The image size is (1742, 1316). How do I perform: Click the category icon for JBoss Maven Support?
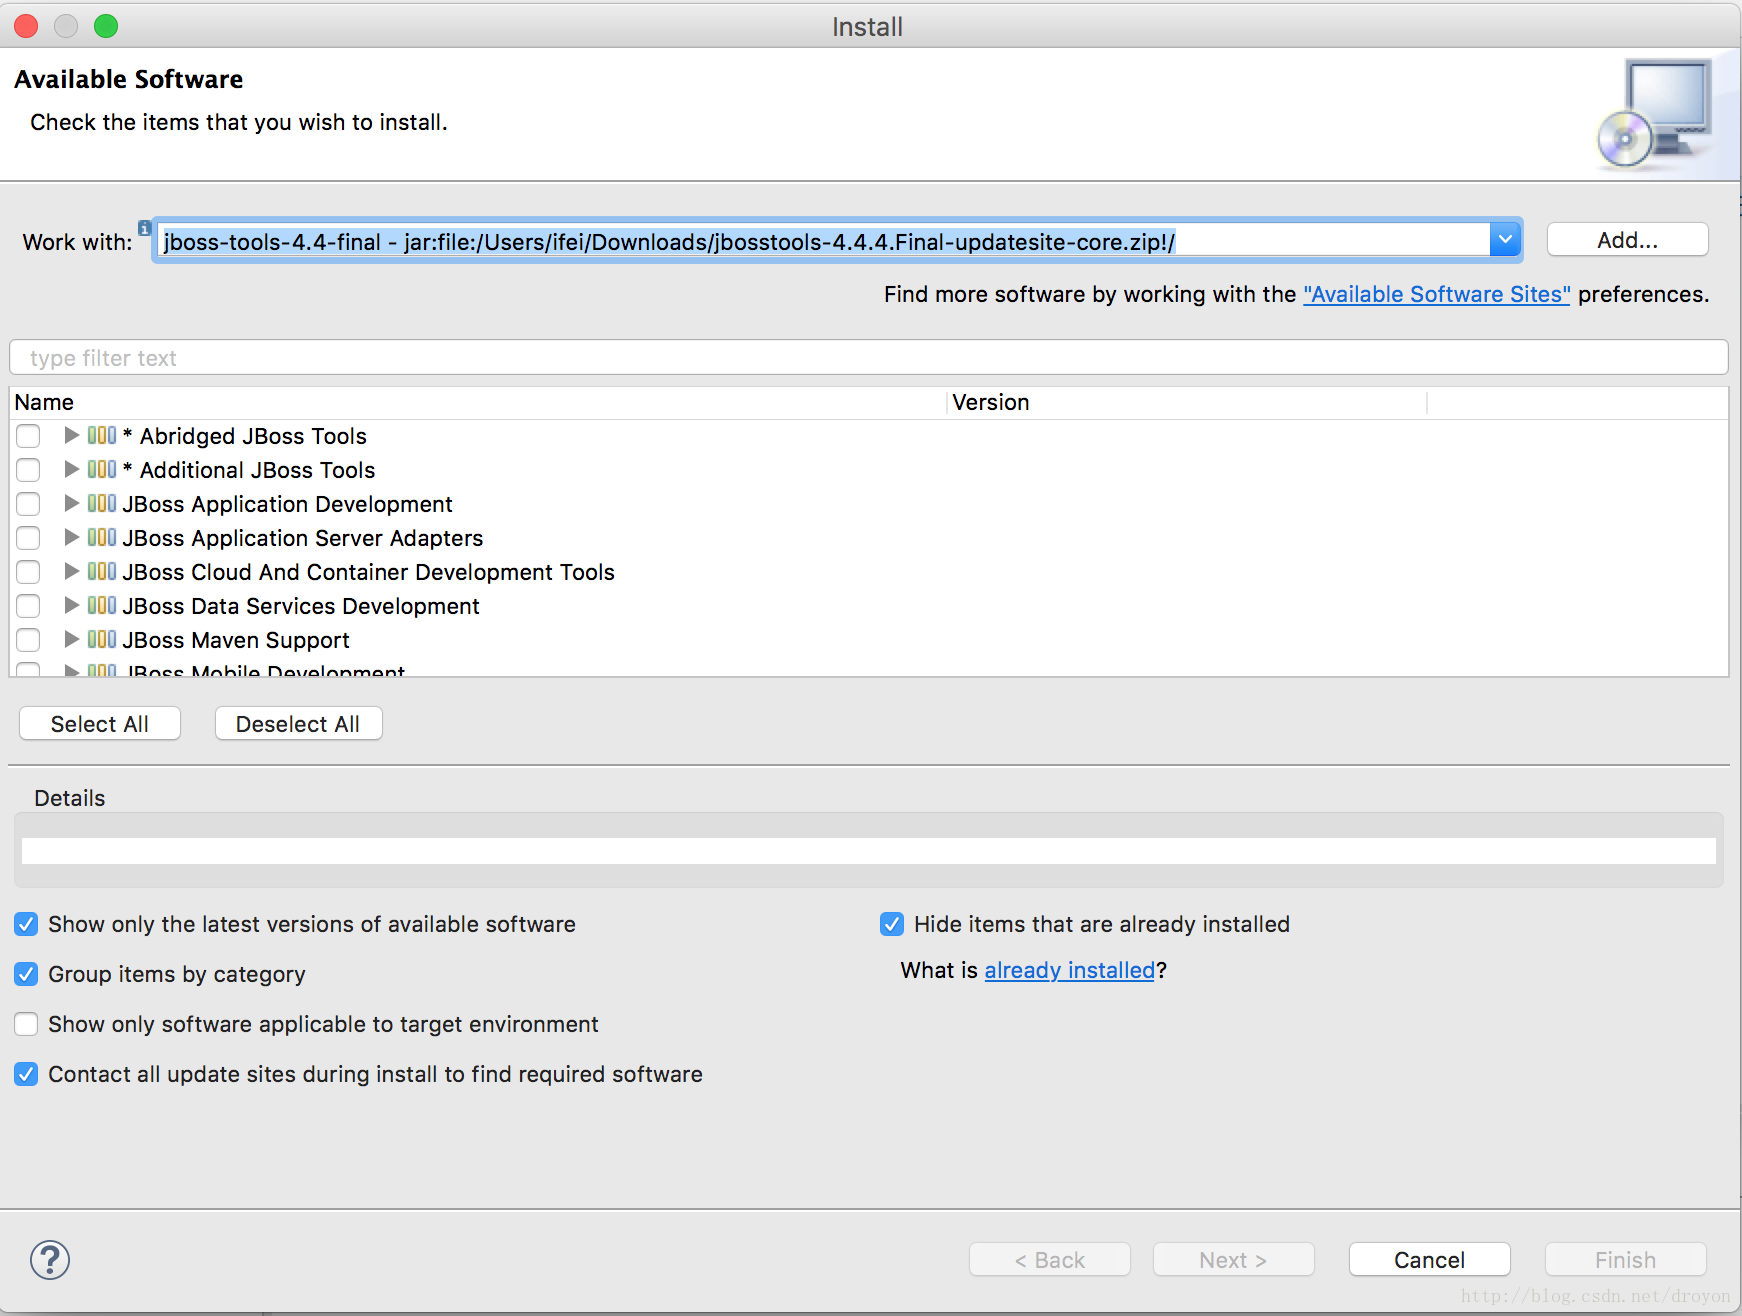click(x=102, y=639)
